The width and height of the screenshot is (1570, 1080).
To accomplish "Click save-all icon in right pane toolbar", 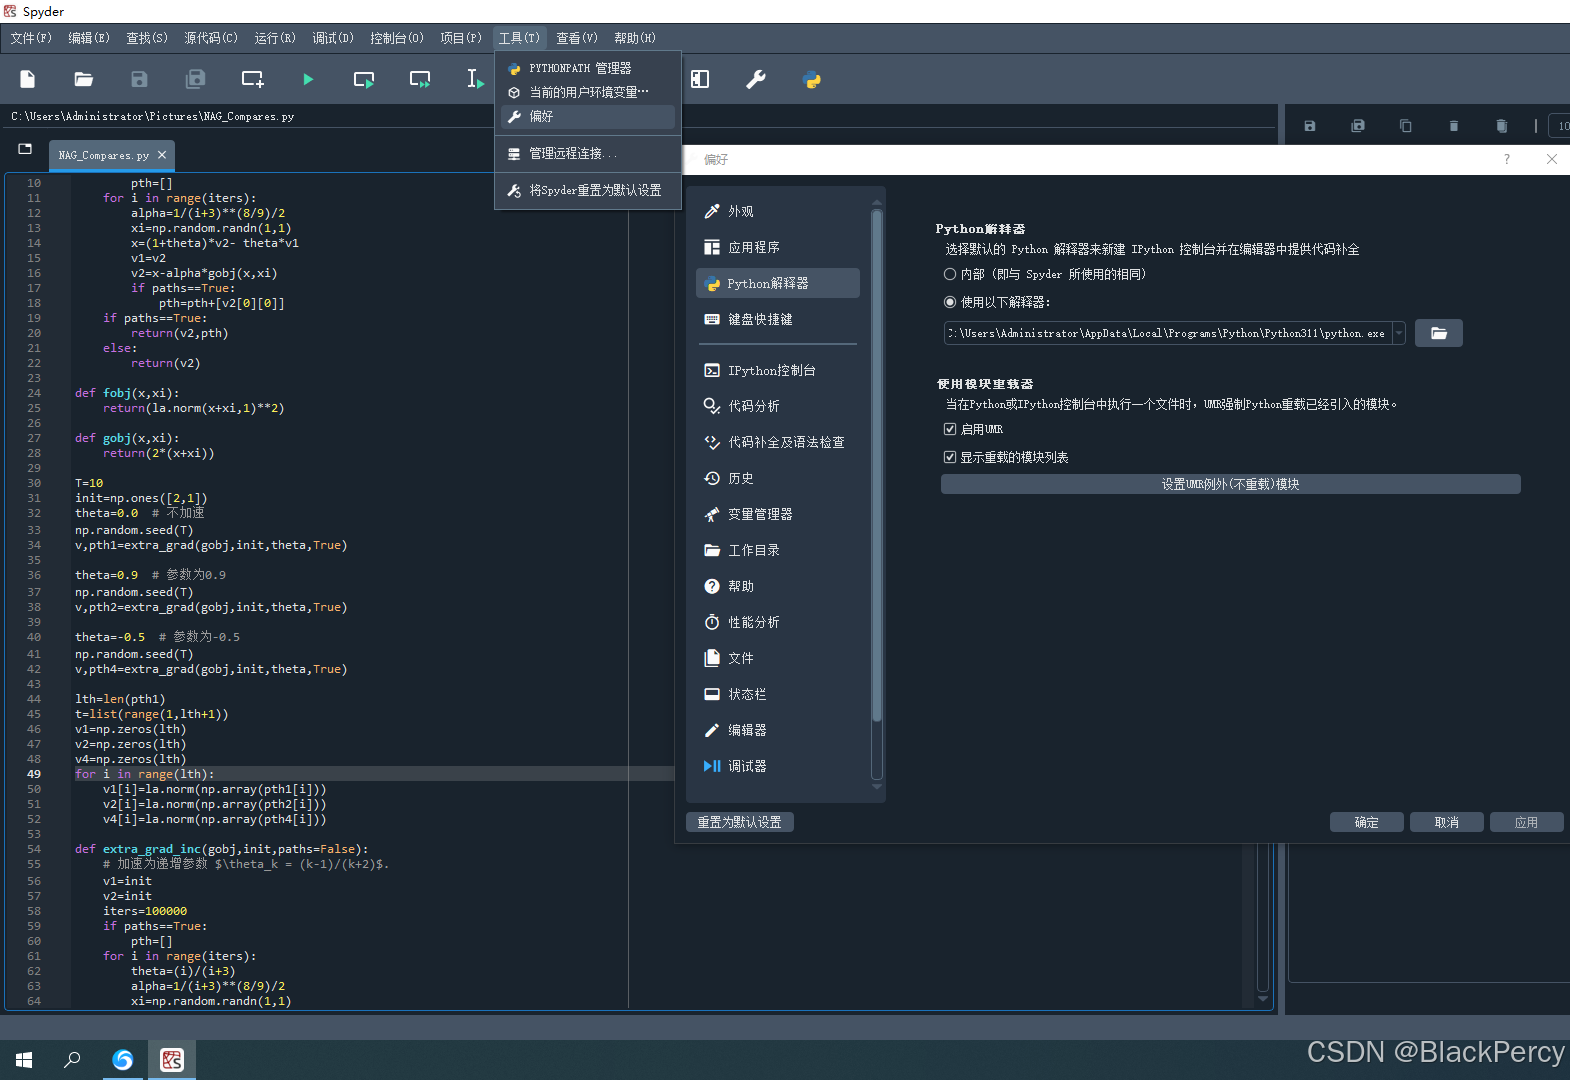I will point(1358,126).
